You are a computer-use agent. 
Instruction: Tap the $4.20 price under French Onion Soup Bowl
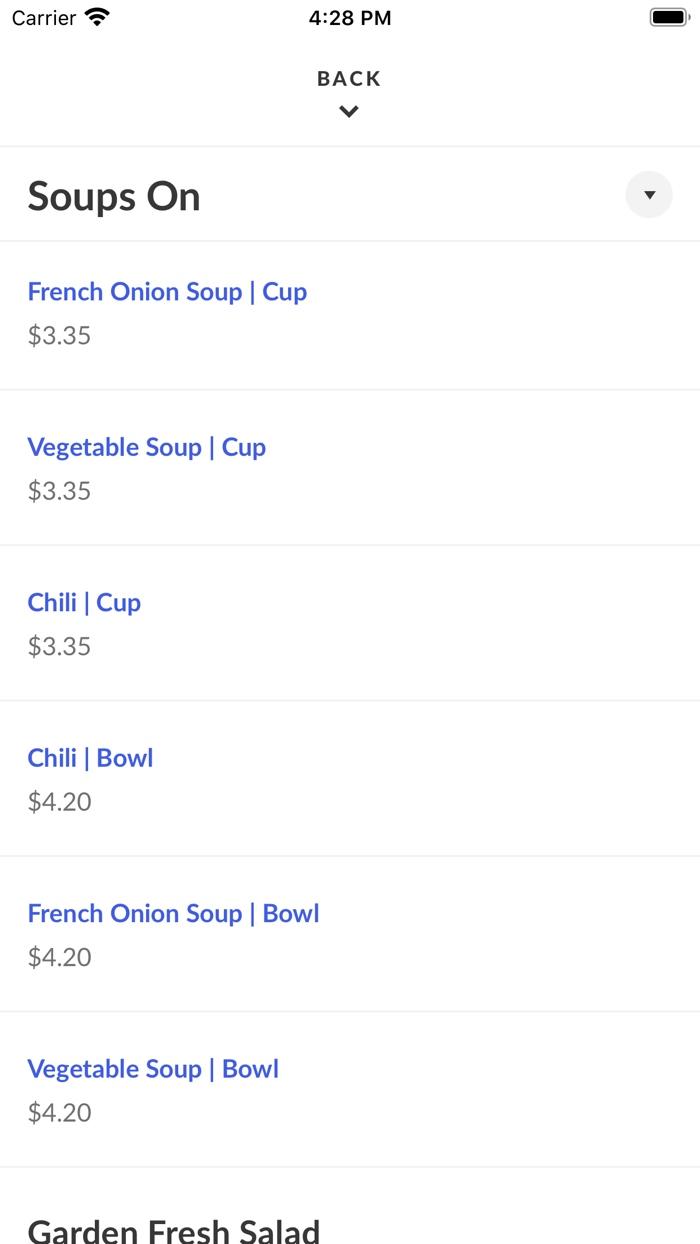pyautogui.click(x=59, y=958)
